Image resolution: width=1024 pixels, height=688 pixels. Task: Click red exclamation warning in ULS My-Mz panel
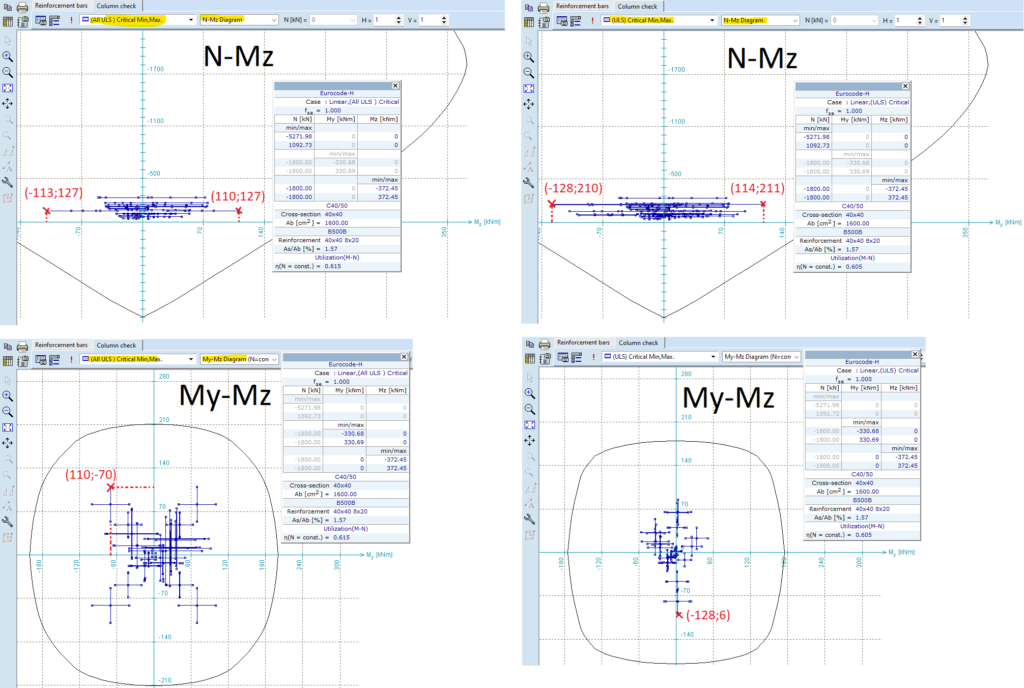593,357
